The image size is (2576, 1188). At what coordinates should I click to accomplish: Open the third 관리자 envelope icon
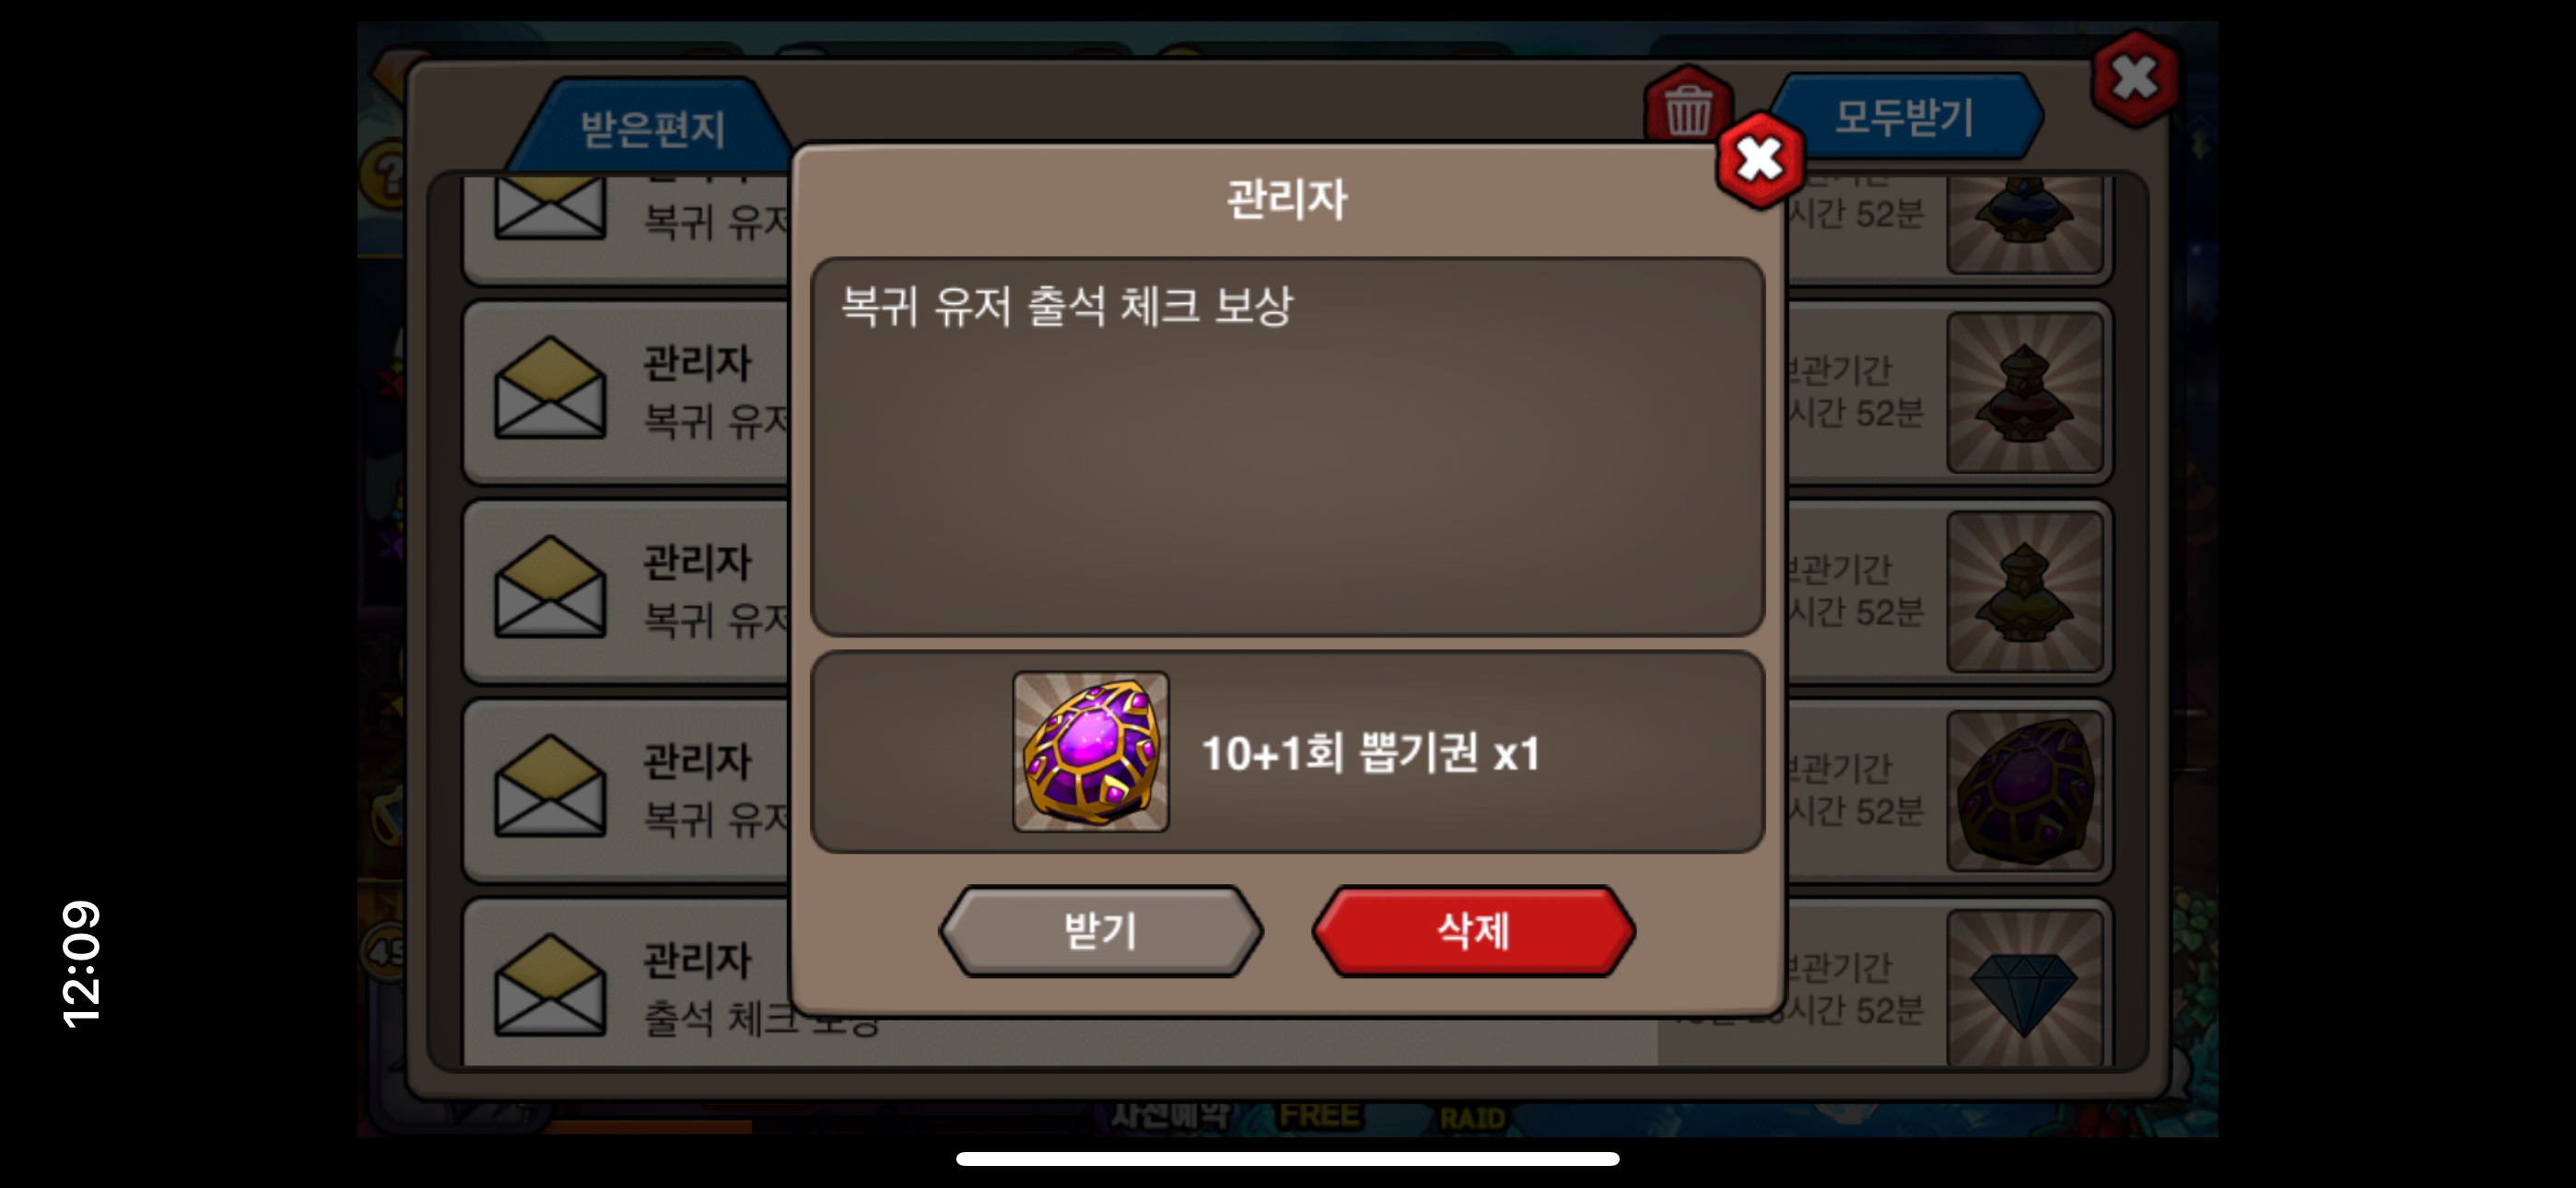pyautogui.click(x=550, y=587)
